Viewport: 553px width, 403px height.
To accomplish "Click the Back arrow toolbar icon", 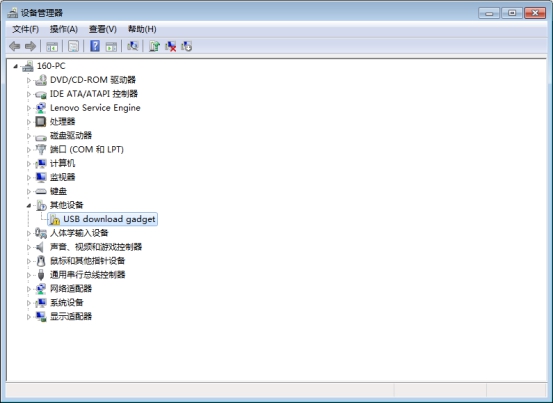I will tap(14, 46).
